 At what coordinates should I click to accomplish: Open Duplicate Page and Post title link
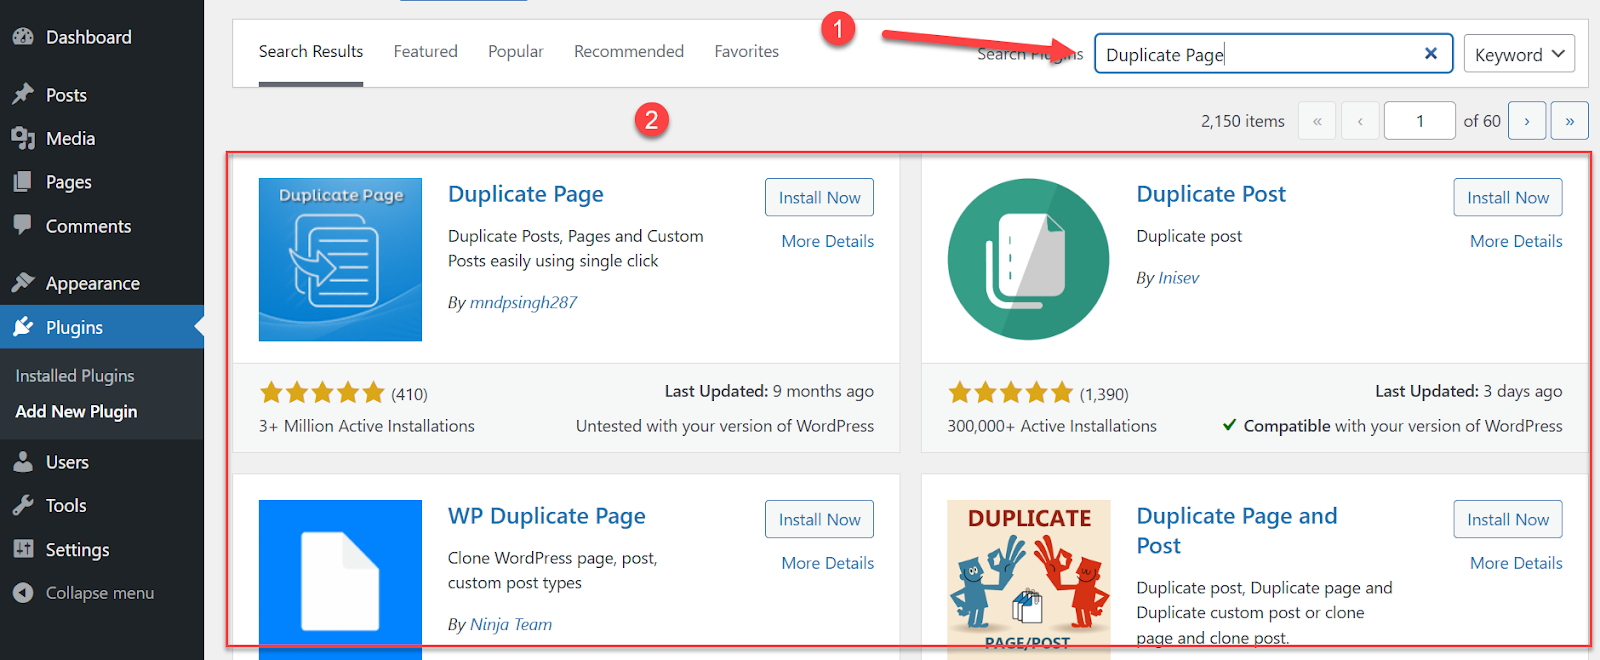pyautogui.click(x=1237, y=531)
